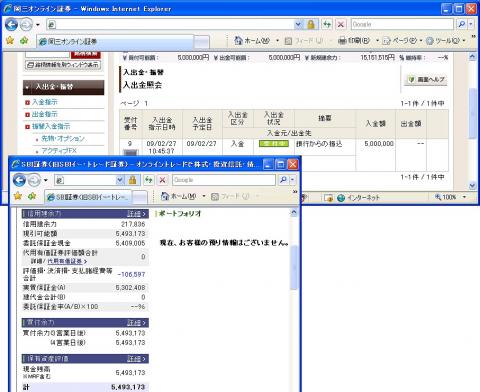Stop loading in SBI証券 window
Screen dimensions: 480x392
[162, 180]
